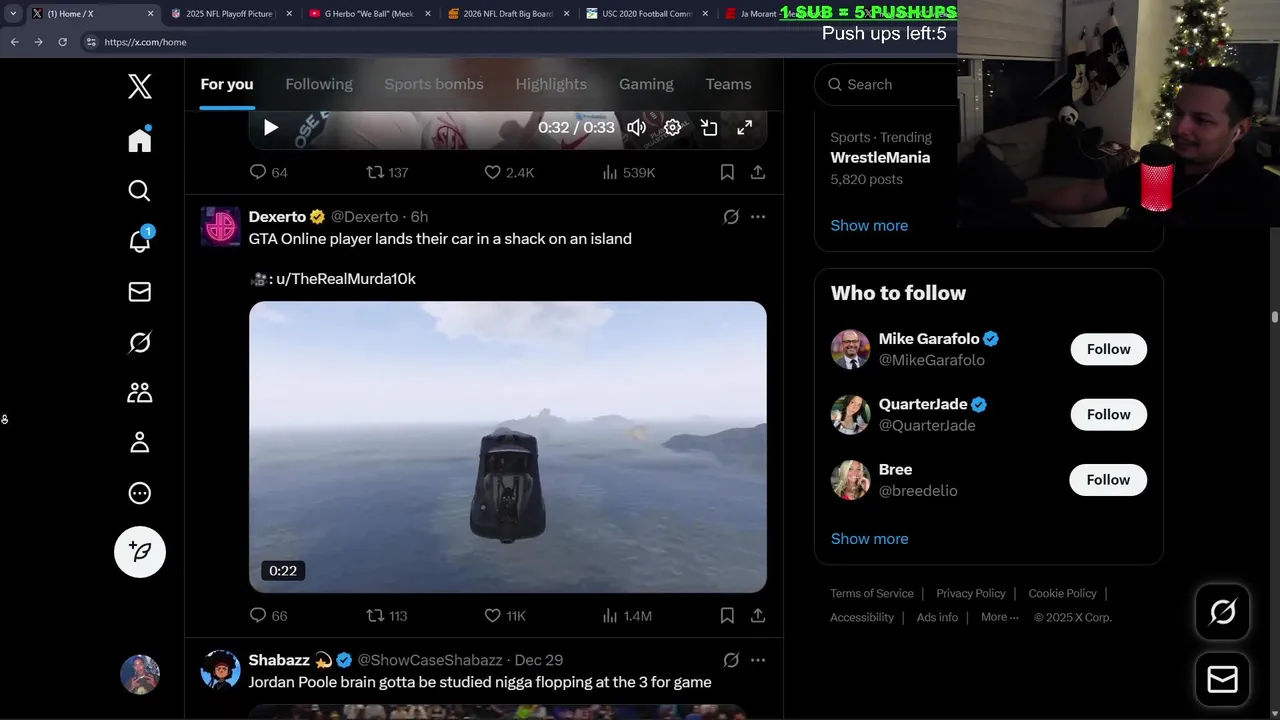Expand the footer More menu

(999, 617)
